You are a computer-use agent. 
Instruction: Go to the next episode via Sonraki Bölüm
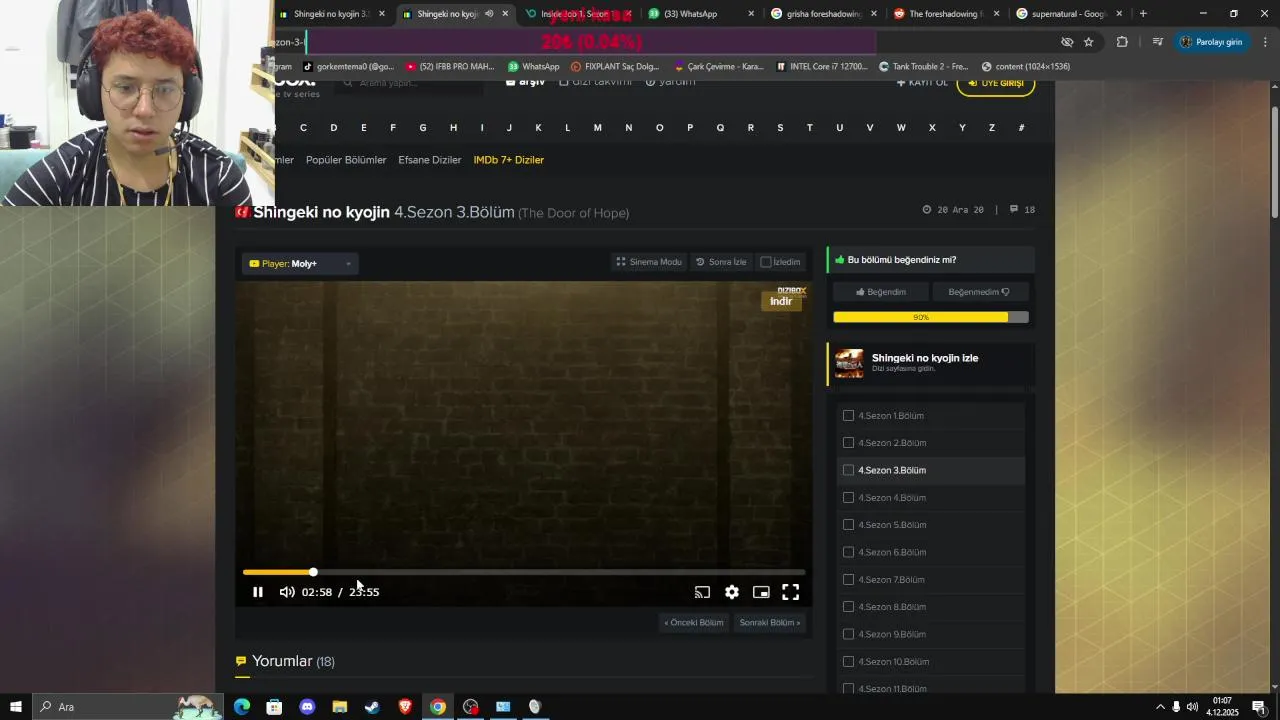769,622
